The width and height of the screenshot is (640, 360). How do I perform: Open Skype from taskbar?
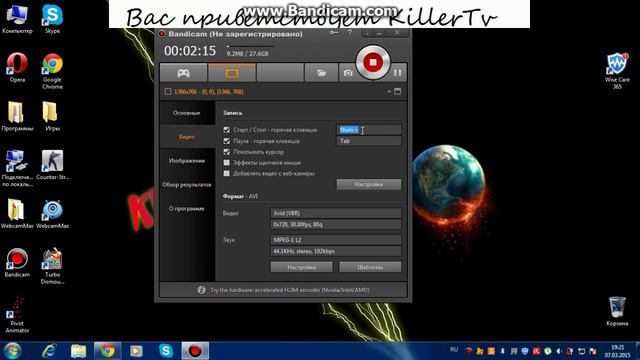(x=166, y=351)
